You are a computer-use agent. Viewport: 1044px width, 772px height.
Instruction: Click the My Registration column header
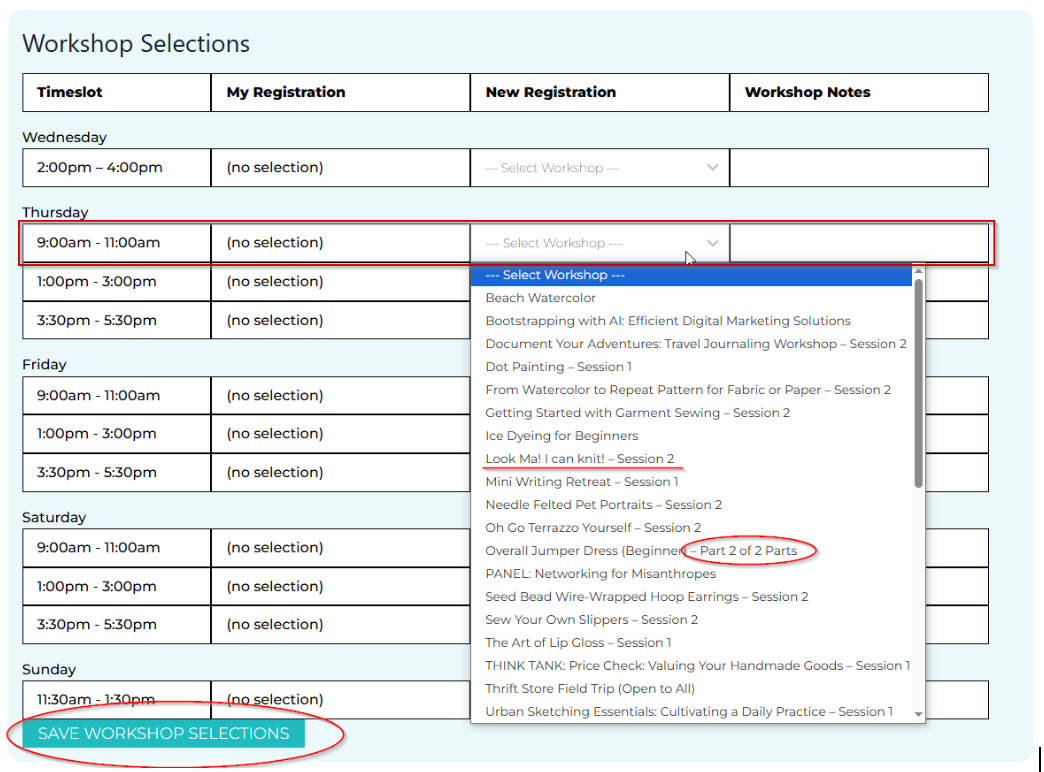coord(340,93)
